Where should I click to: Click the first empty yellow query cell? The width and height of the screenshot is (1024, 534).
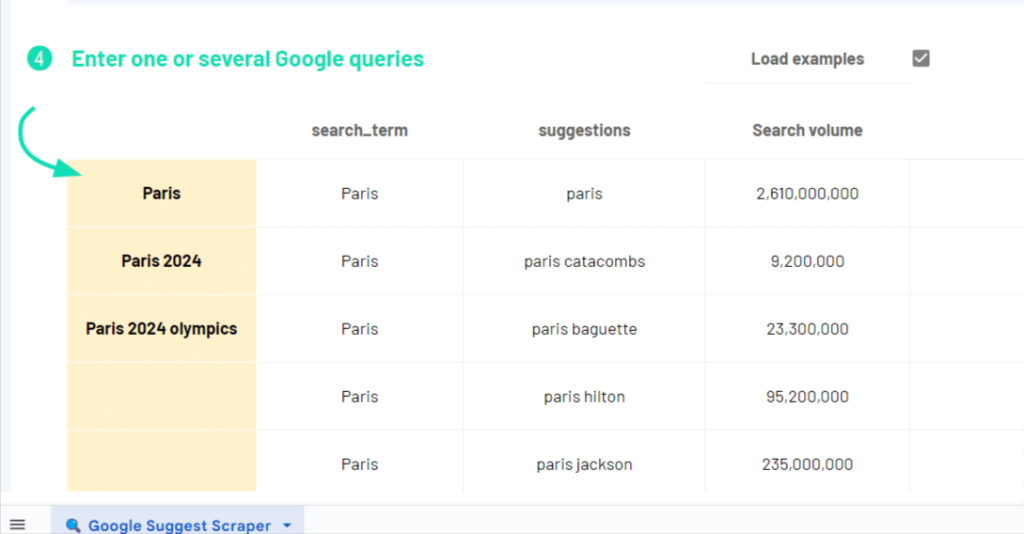click(x=161, y=396)
